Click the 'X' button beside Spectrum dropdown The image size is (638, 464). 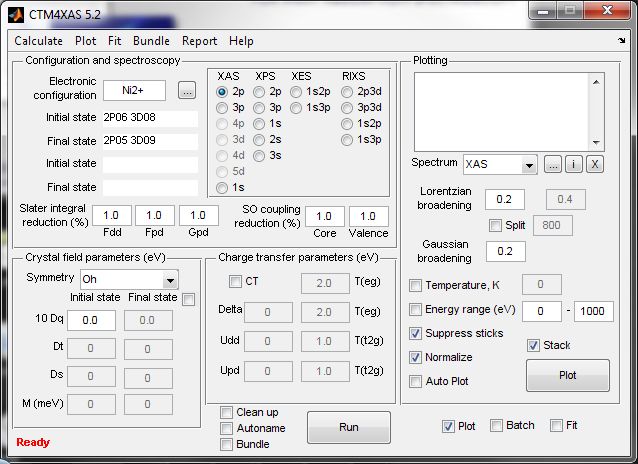point(595,164)
